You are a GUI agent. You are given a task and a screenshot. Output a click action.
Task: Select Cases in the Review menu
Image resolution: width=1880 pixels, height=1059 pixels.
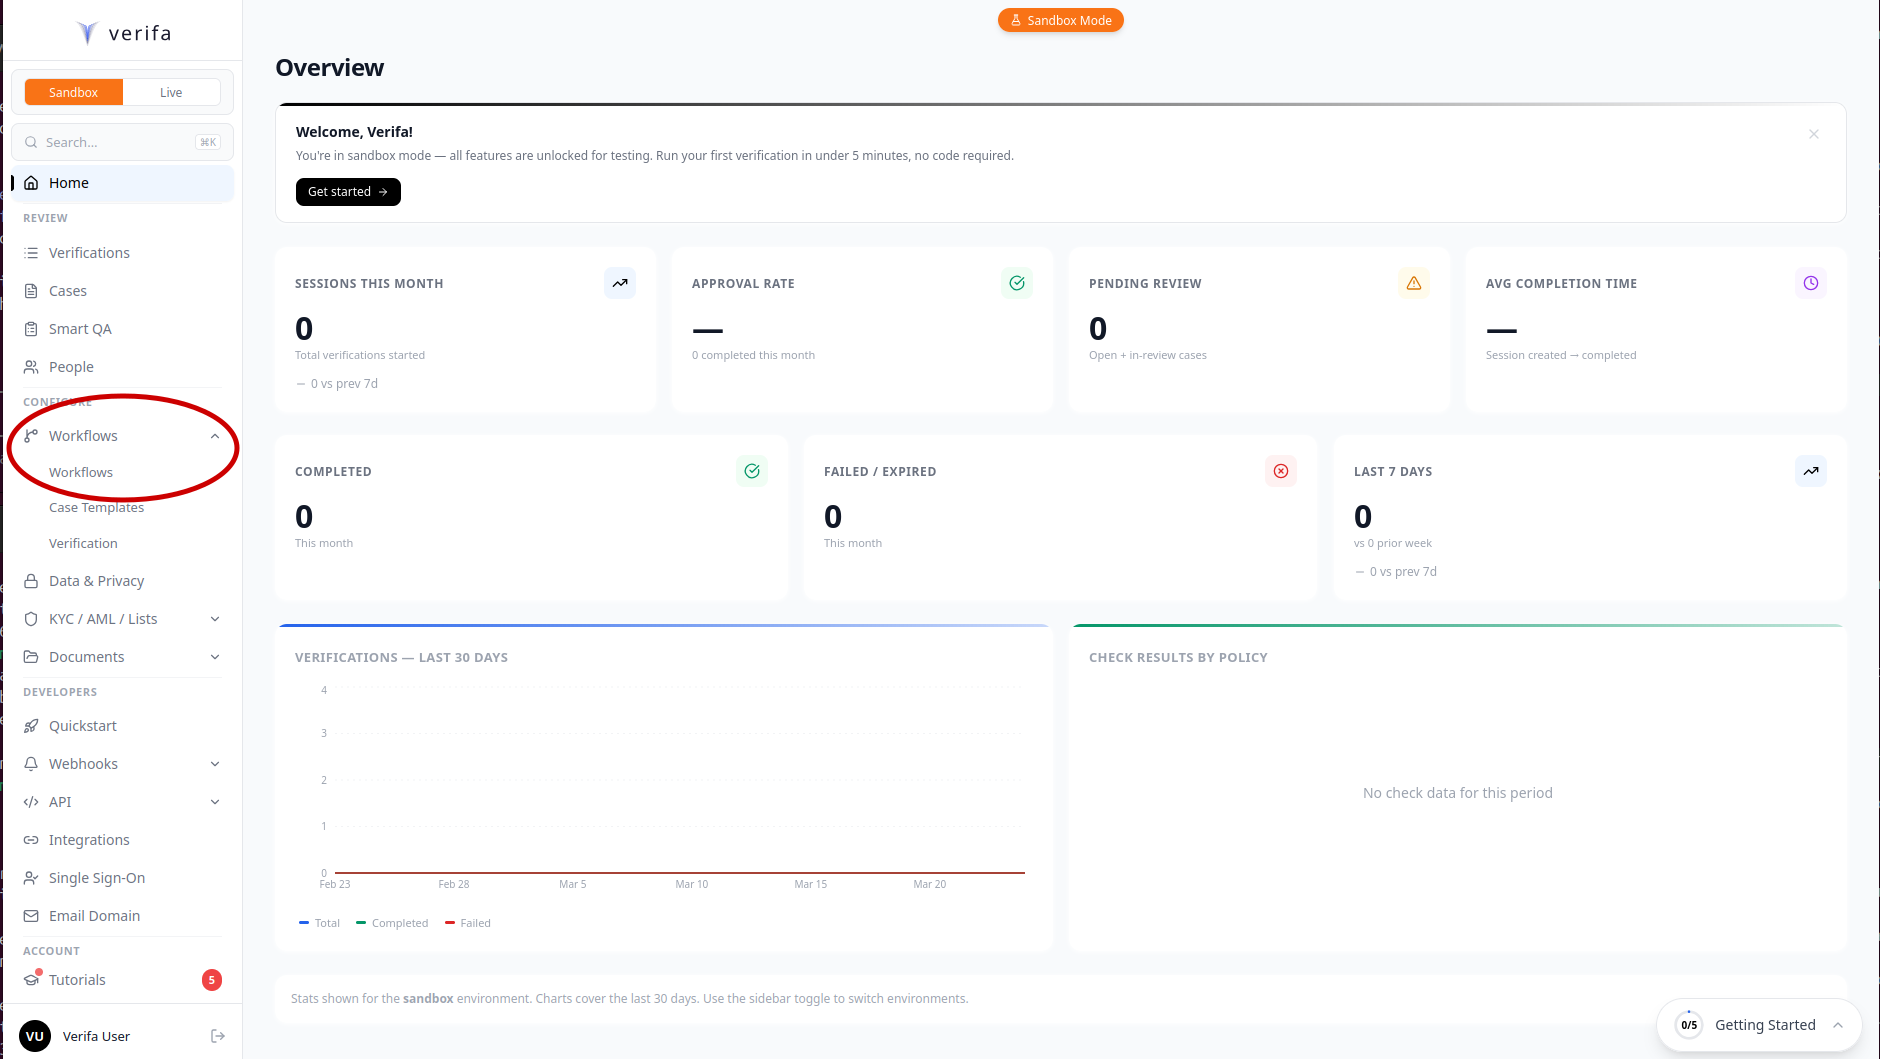(x=68, y=290)
